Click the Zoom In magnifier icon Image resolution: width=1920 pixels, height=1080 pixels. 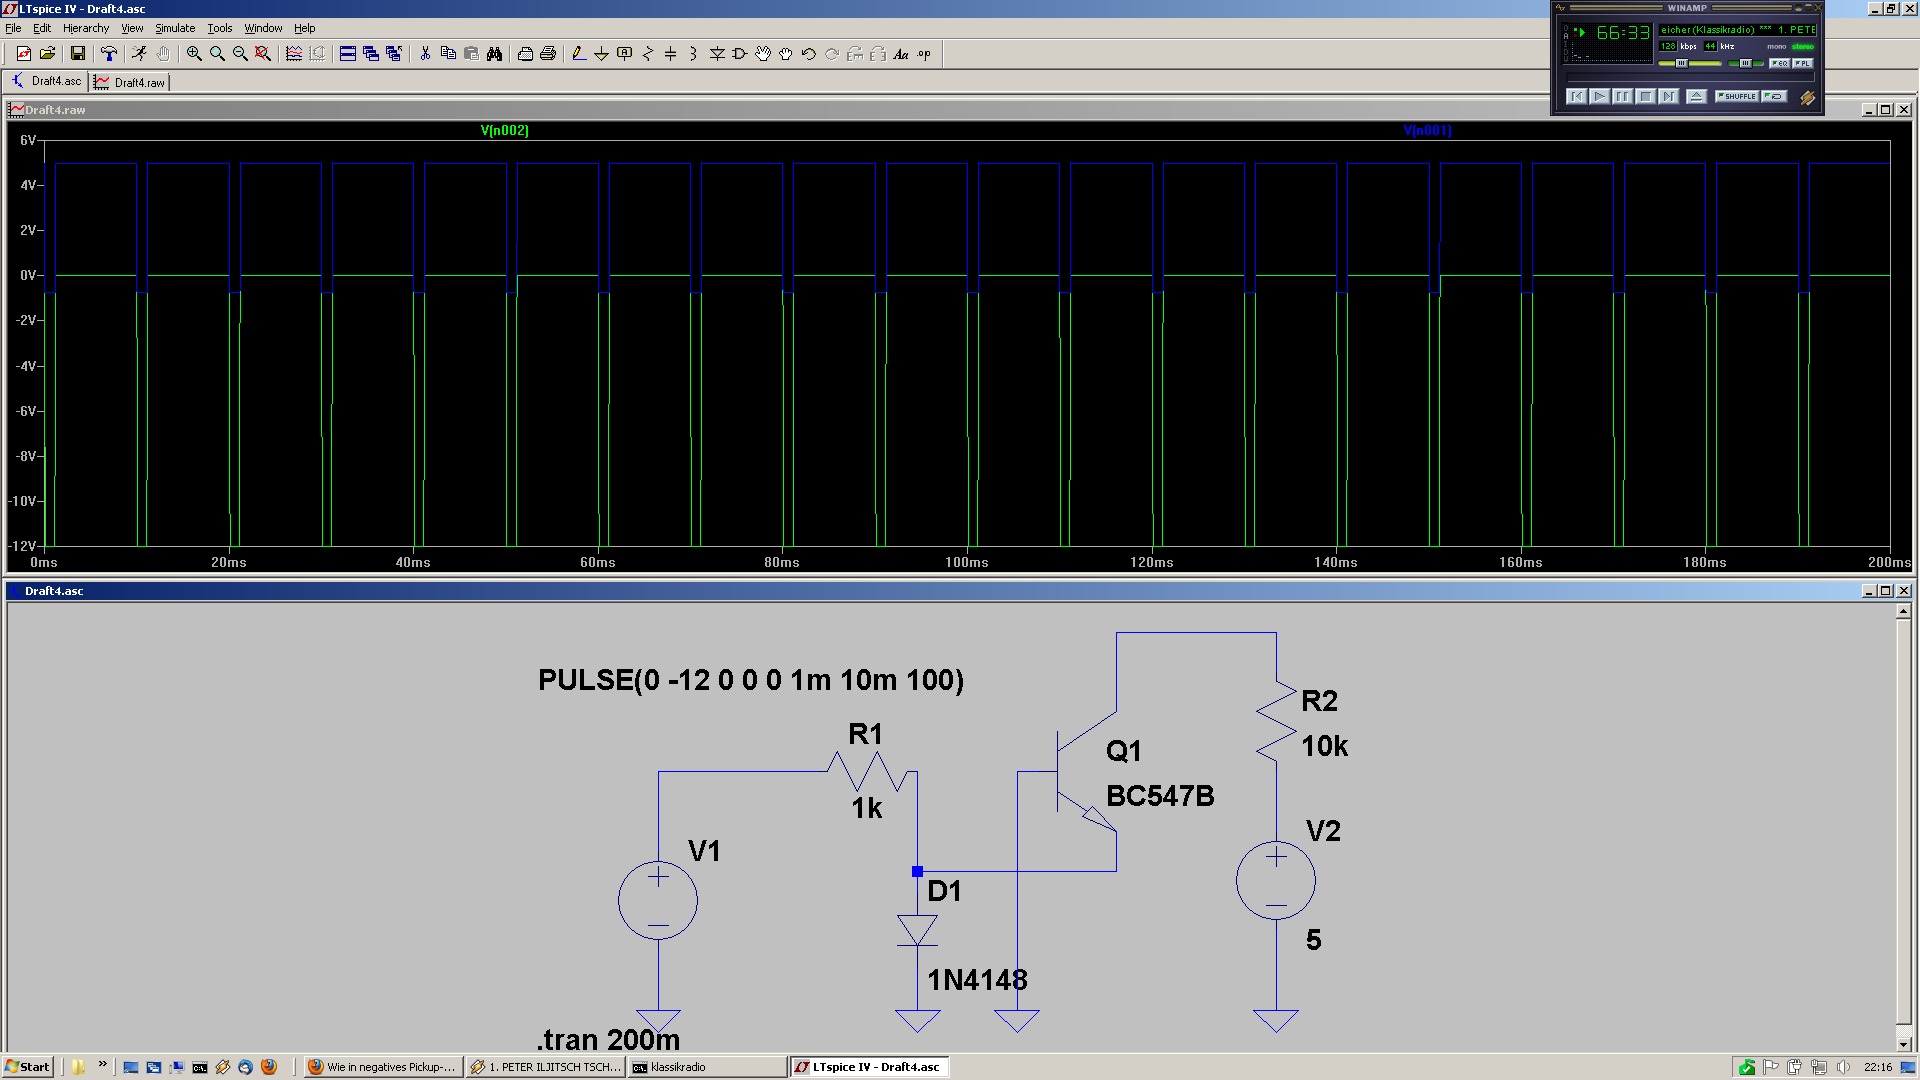194,54
